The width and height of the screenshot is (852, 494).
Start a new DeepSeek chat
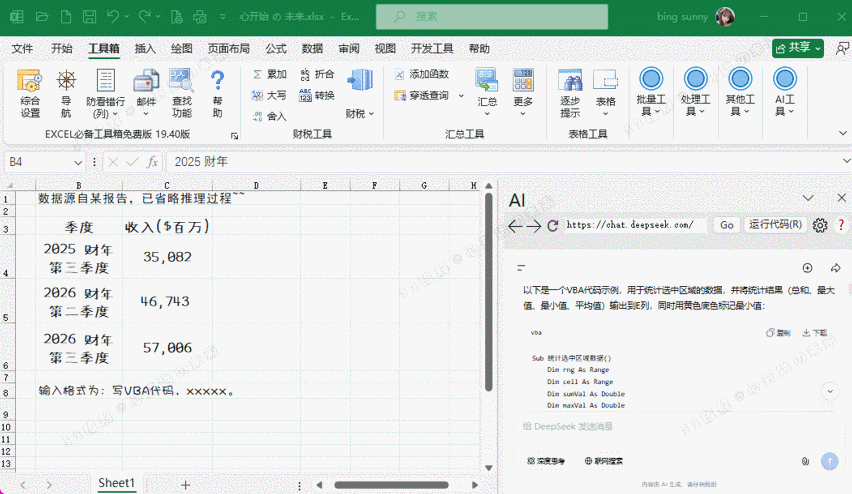808,268
